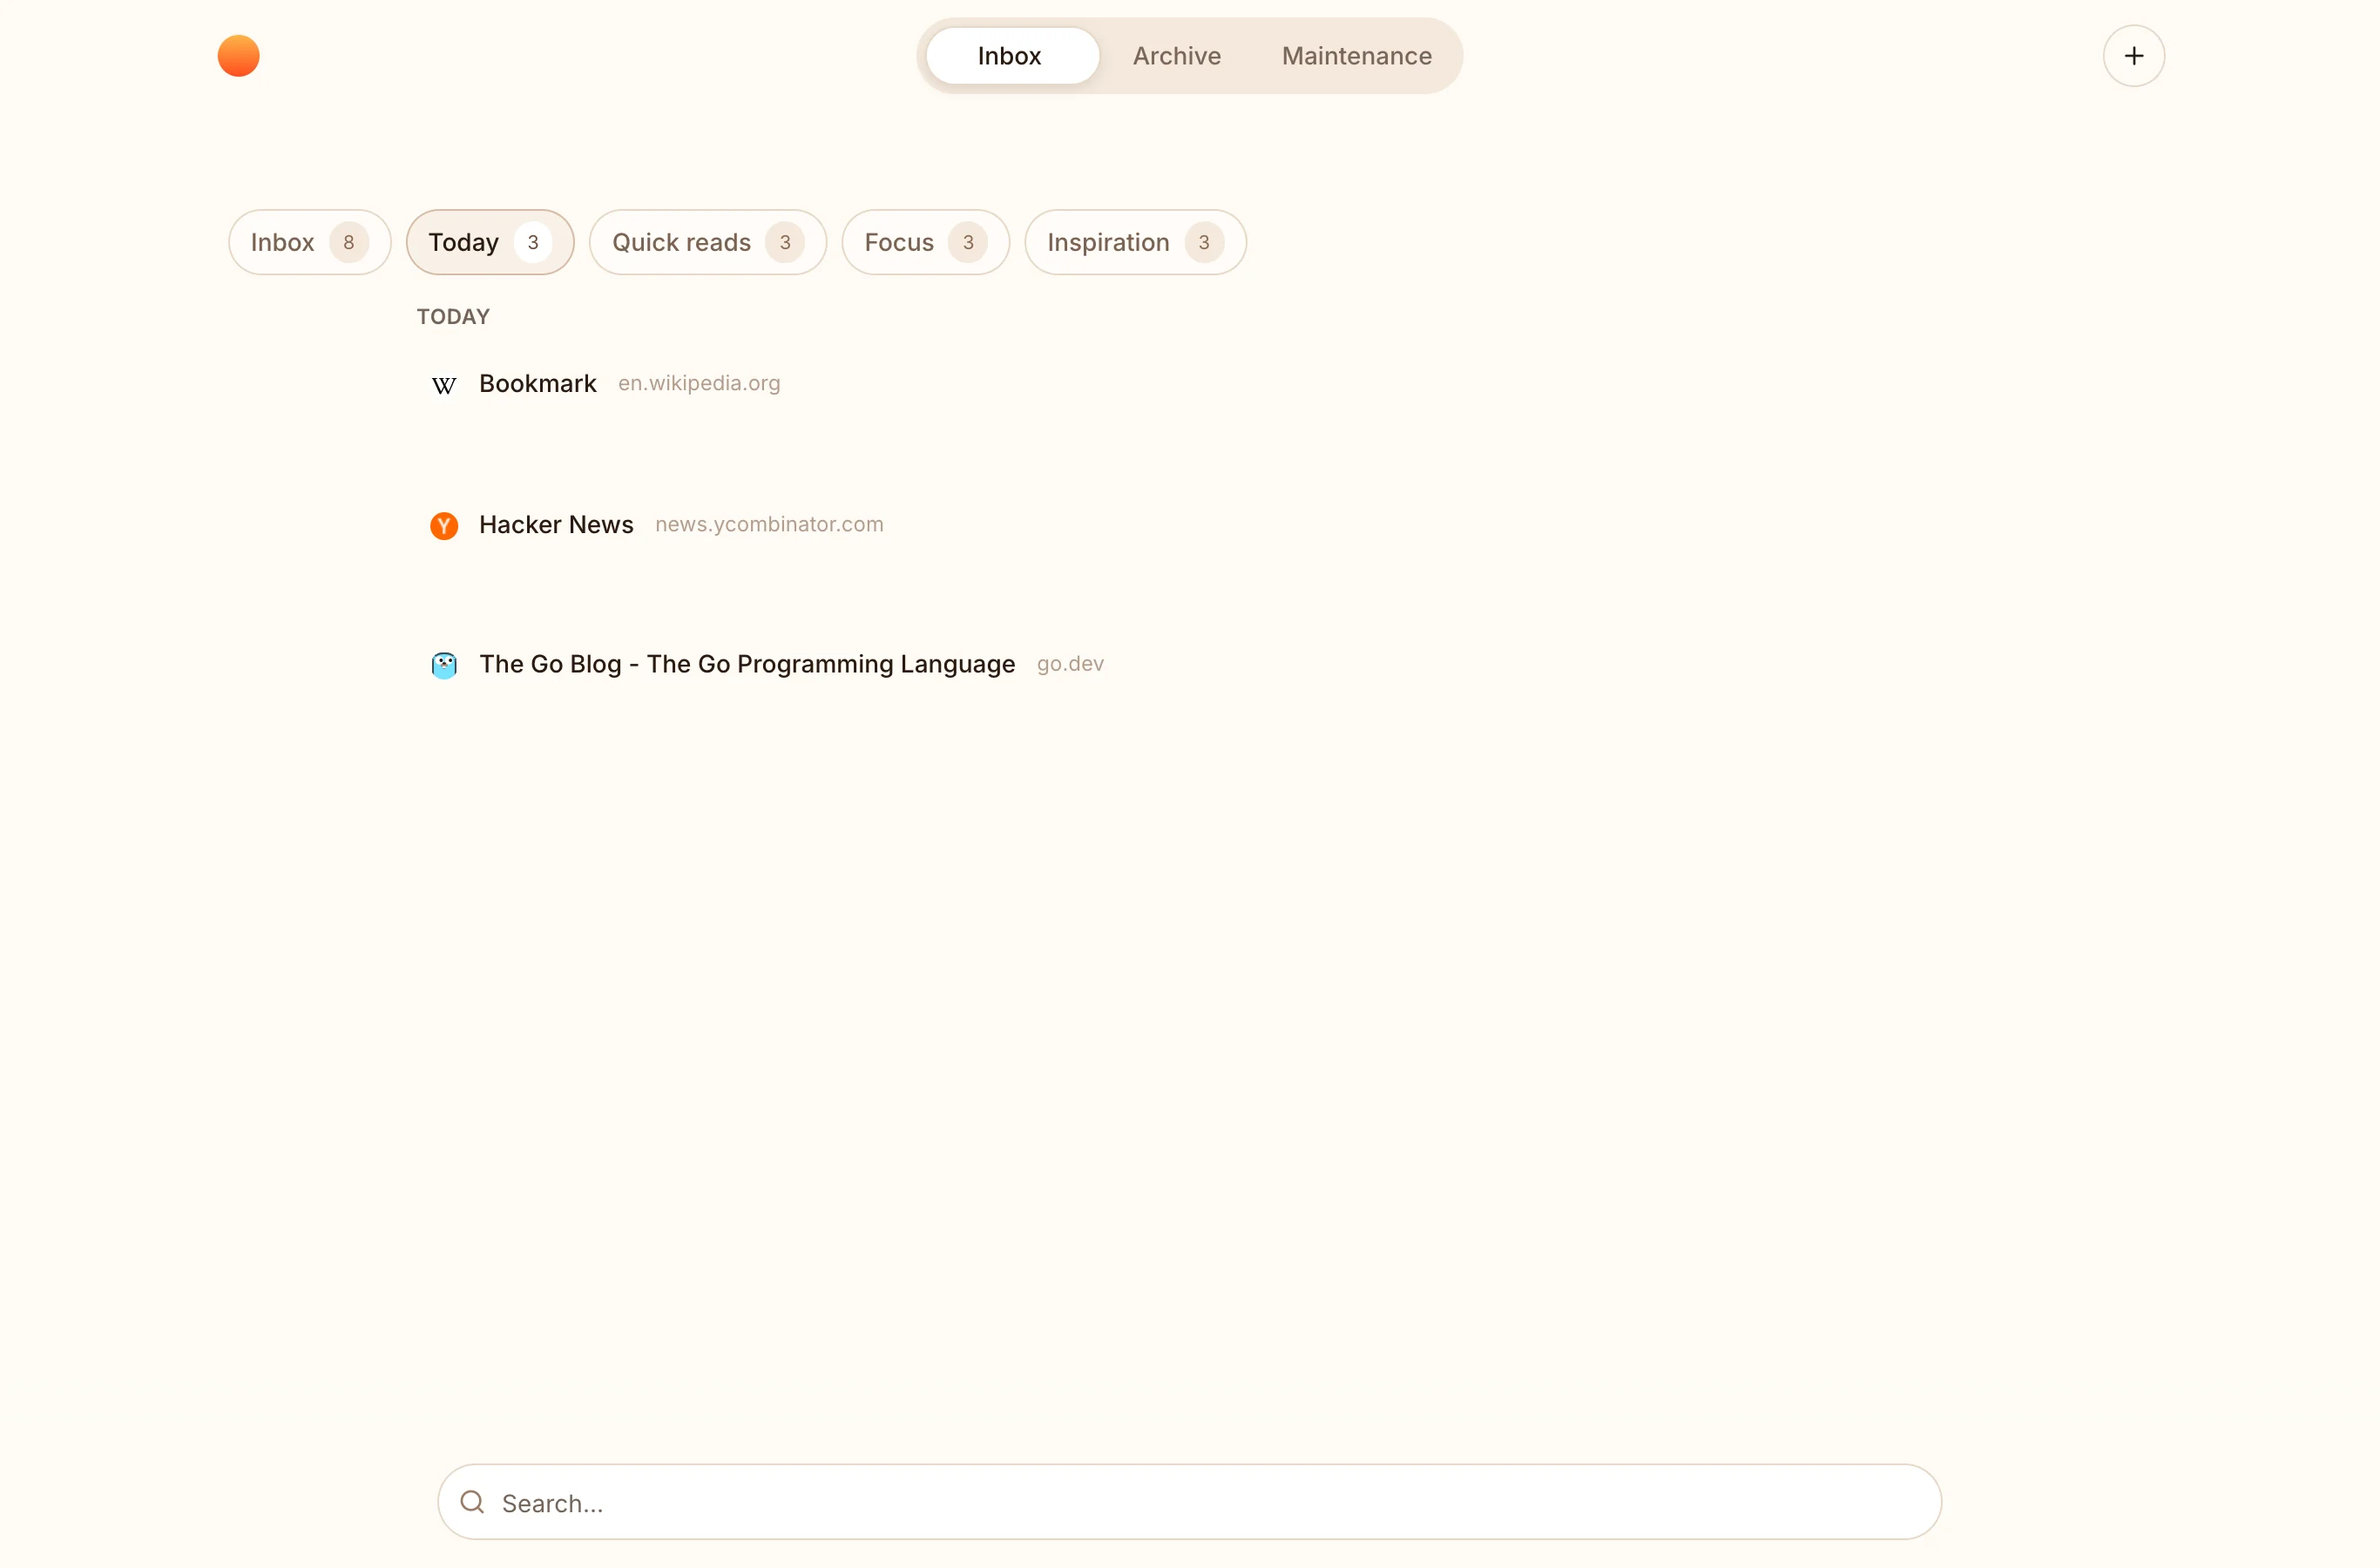Click the Hacker News Y favicon

(444, 525)
